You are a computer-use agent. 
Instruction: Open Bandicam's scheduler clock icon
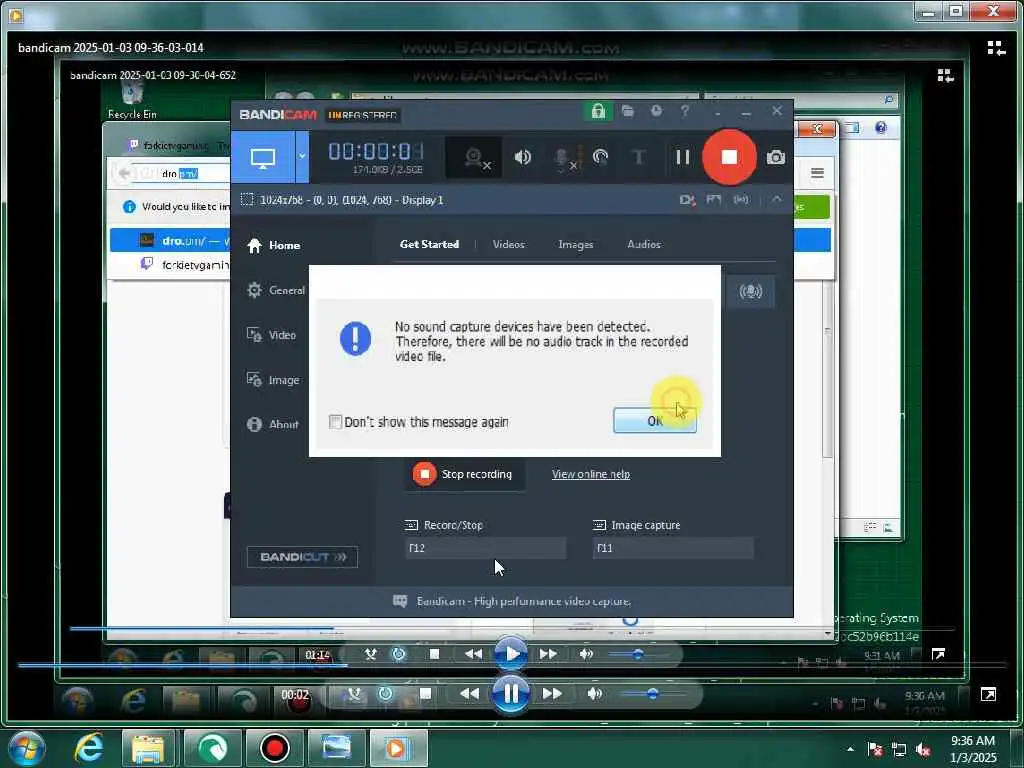(656, 111)
